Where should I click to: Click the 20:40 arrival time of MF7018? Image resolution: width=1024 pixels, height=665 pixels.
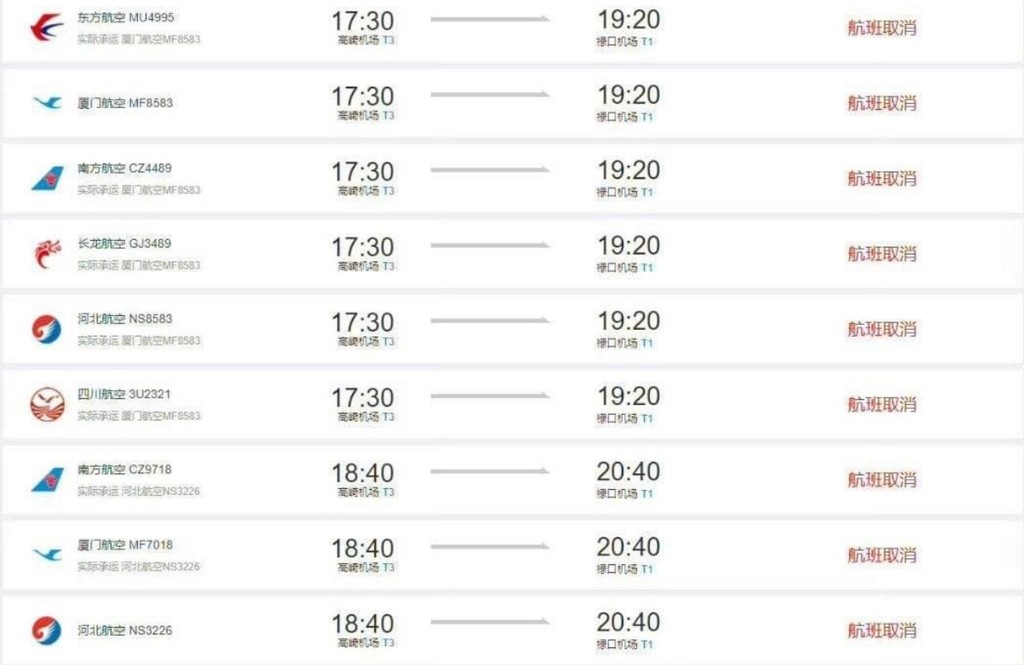tap(628, 547)
